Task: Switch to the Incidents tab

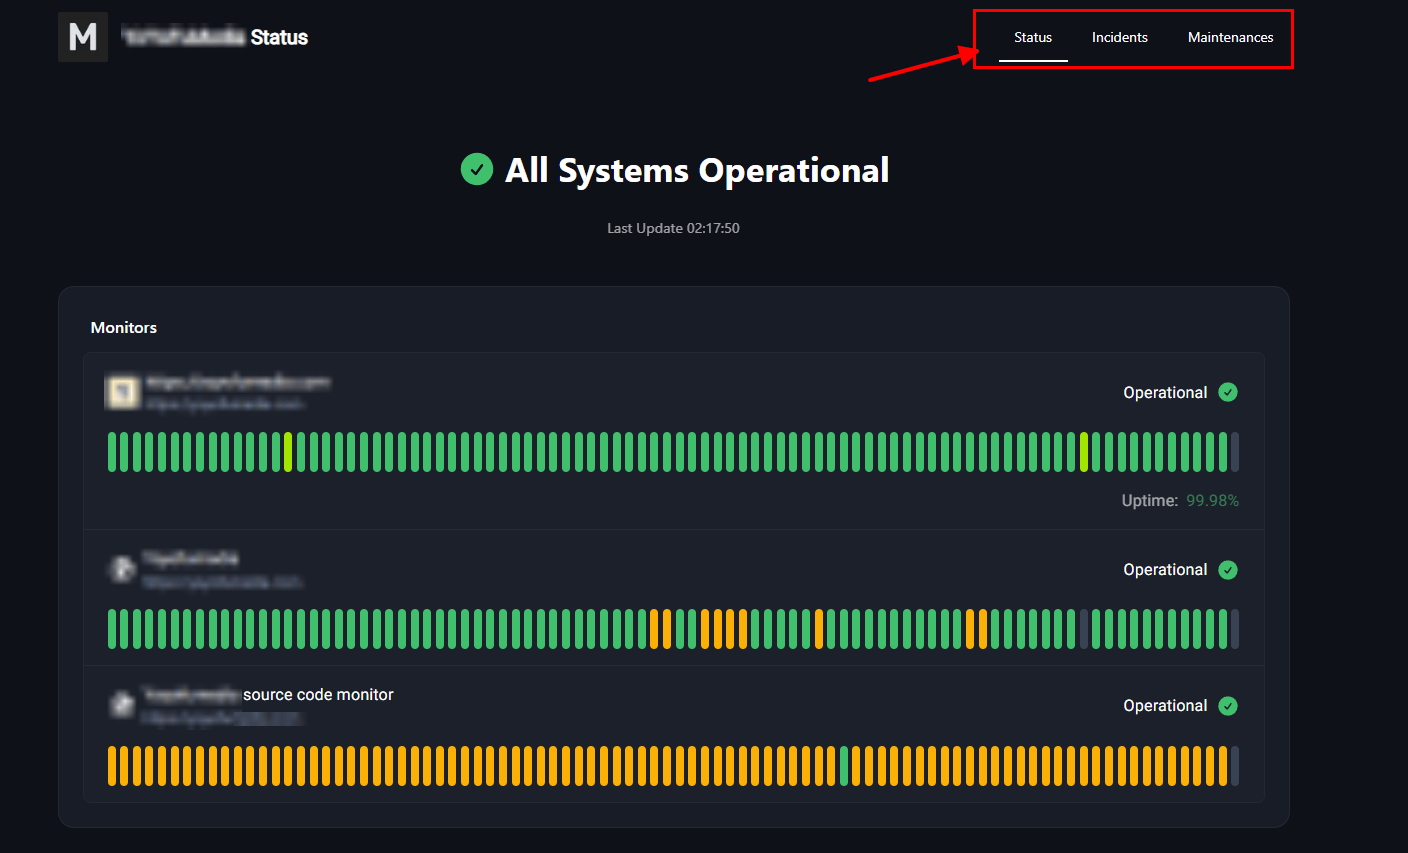Action: (x=1119, y=37)
